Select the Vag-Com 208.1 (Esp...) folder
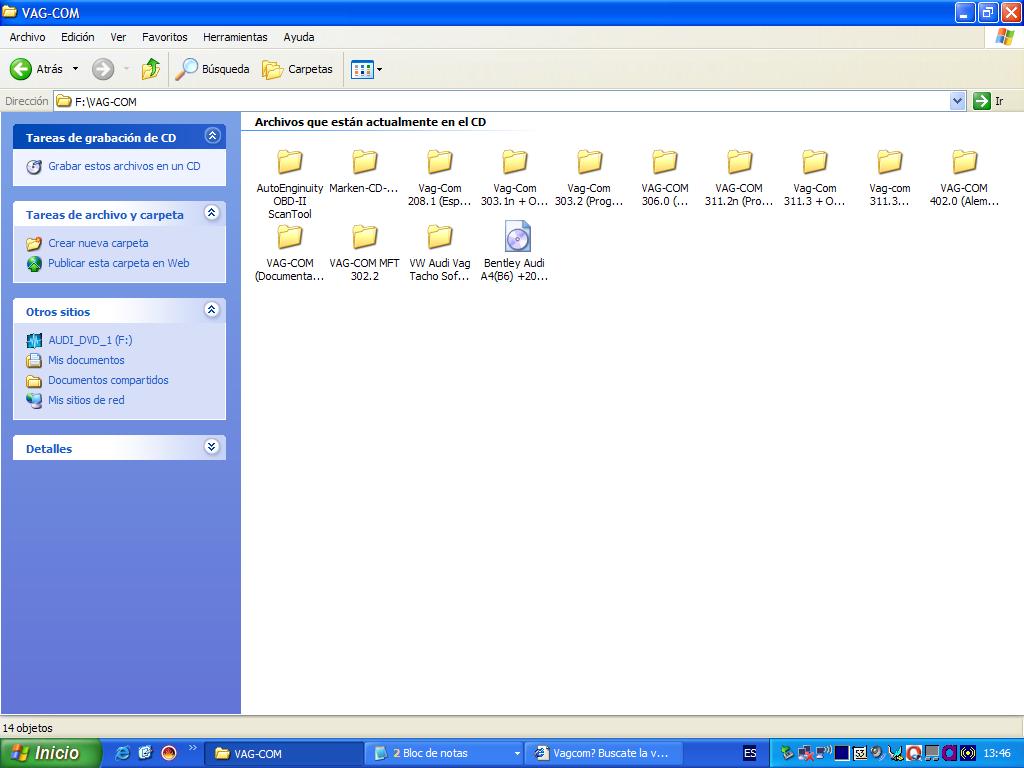The width and height of the screenshot is (1024, 768). point(440,178)
